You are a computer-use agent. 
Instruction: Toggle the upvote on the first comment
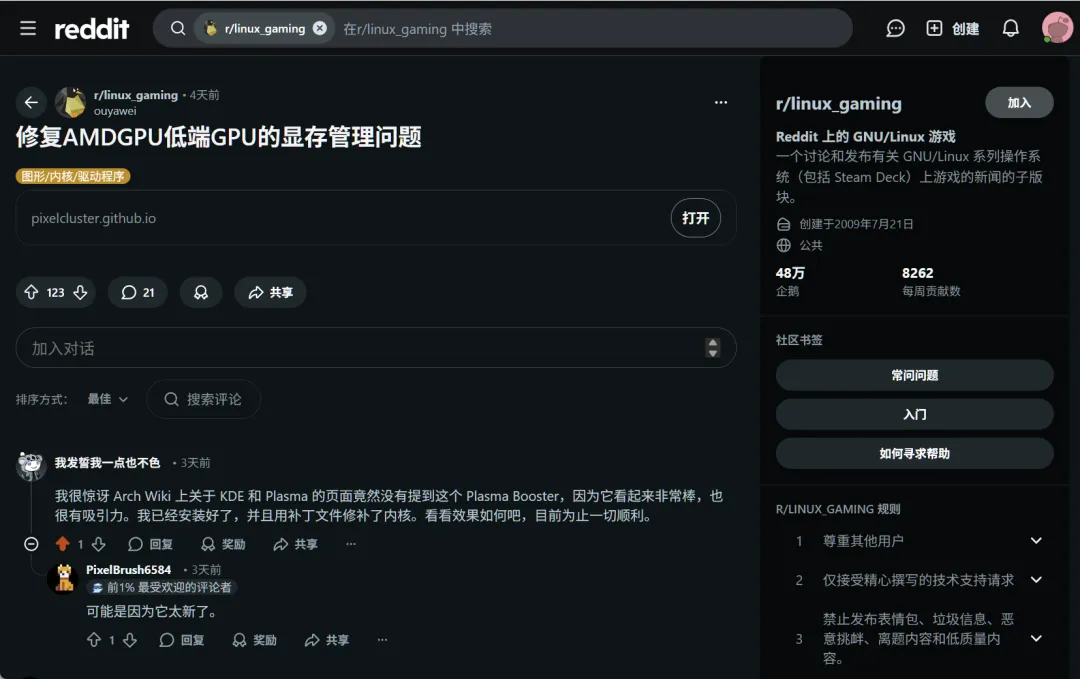pos(63,544)
